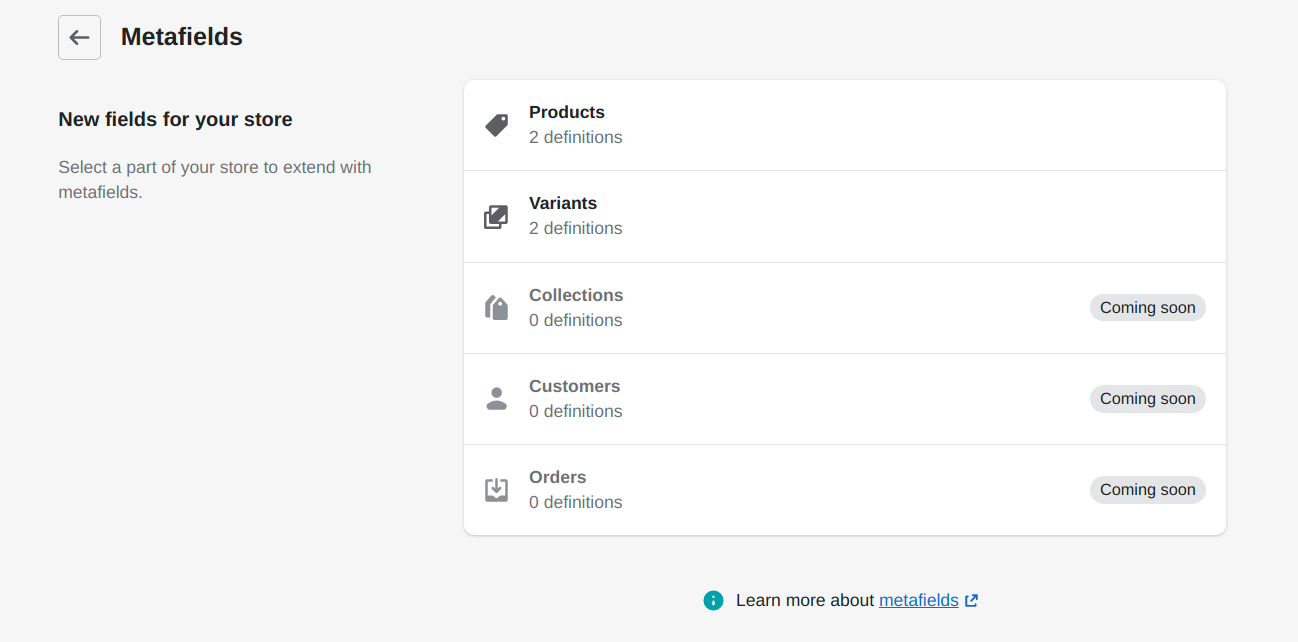Select the Orders row title
The width and height of the screenshot is (1298, 642).
[557, 477]
